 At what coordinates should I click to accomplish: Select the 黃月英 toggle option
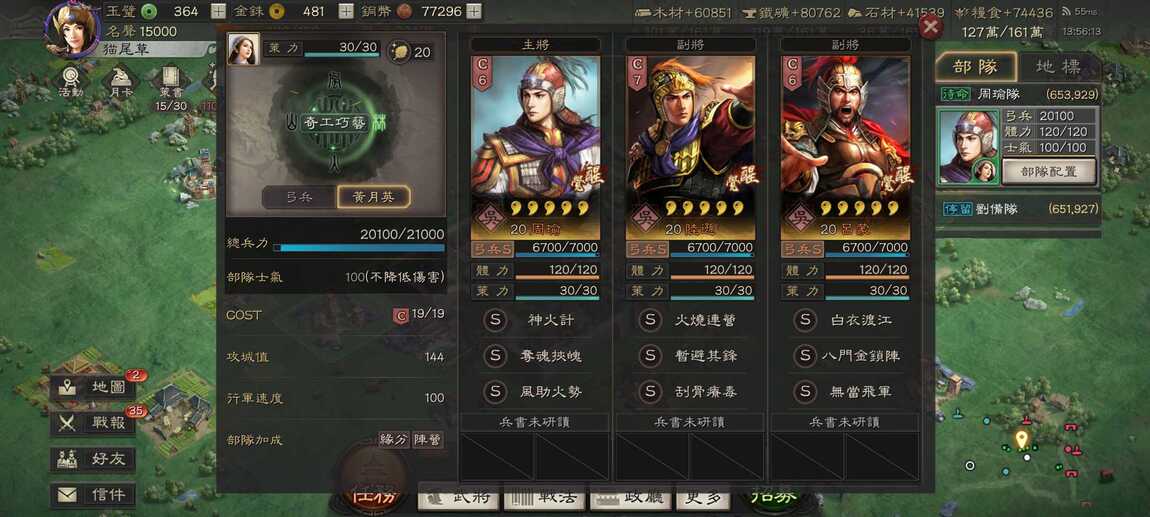click(373, 197)
